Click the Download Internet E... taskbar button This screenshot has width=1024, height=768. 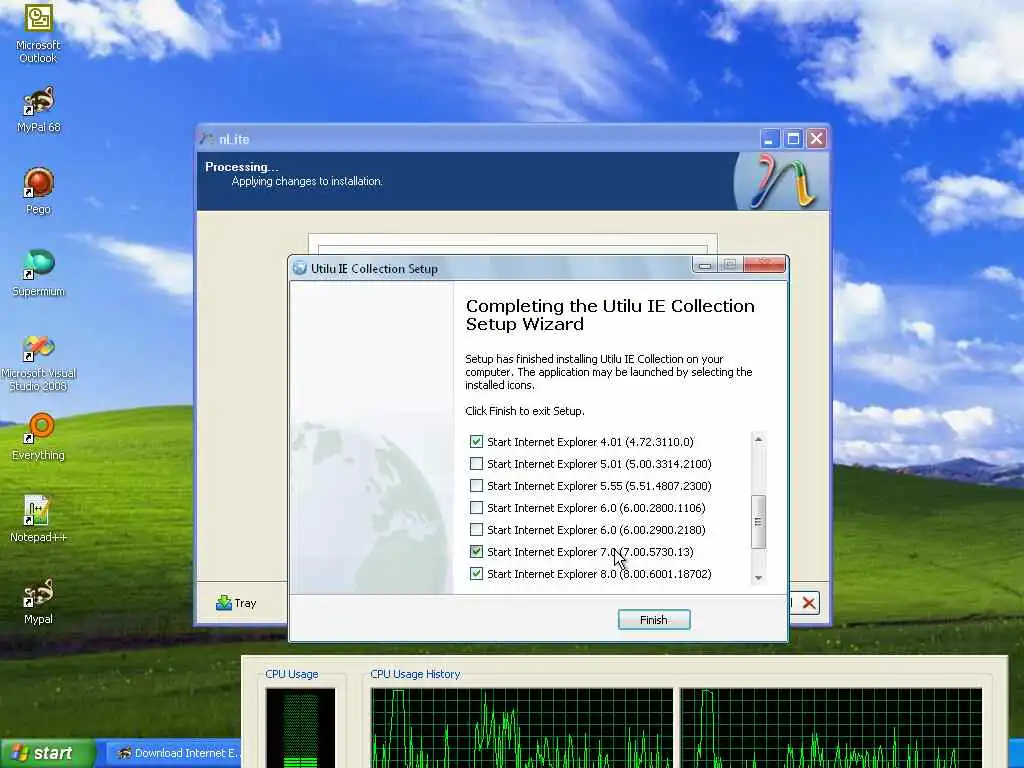pyautogui.click(x=174, y=753)
